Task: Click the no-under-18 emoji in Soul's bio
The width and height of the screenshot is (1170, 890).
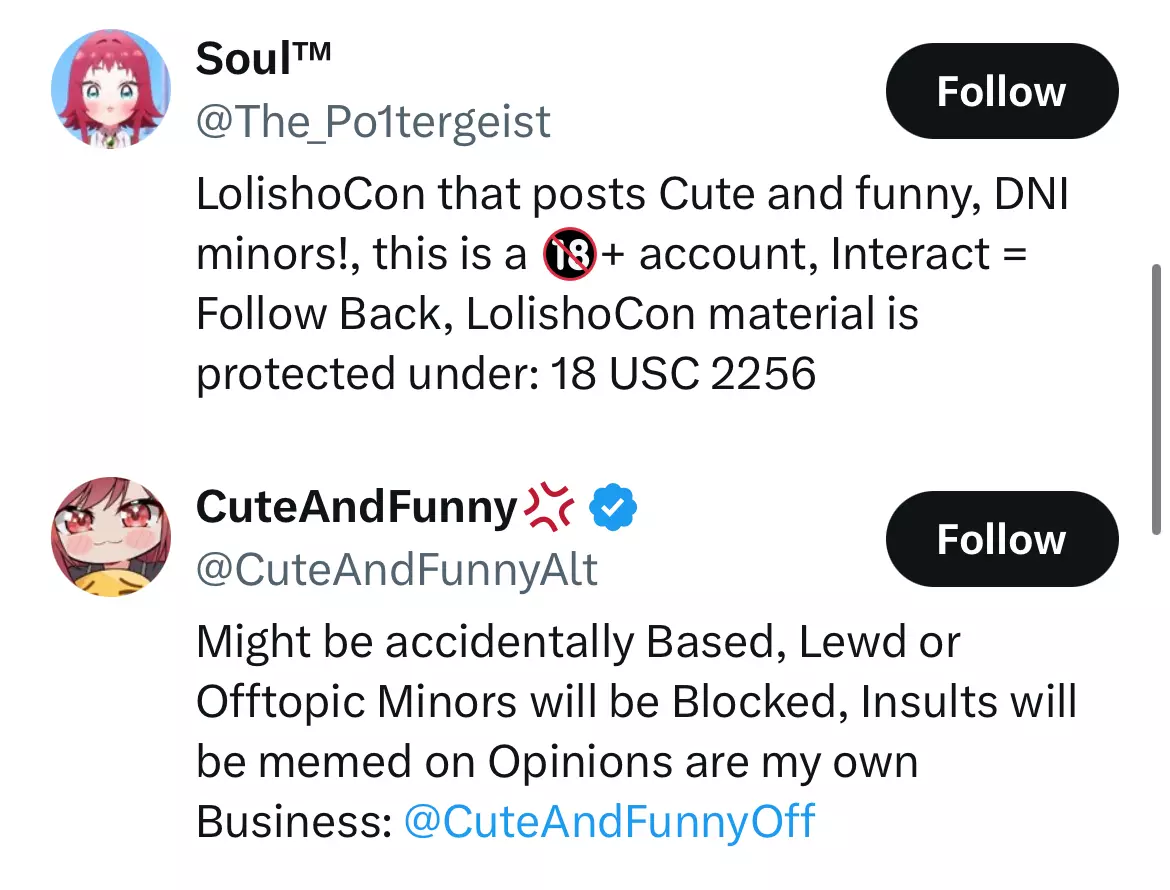Action: pos(569,254)
